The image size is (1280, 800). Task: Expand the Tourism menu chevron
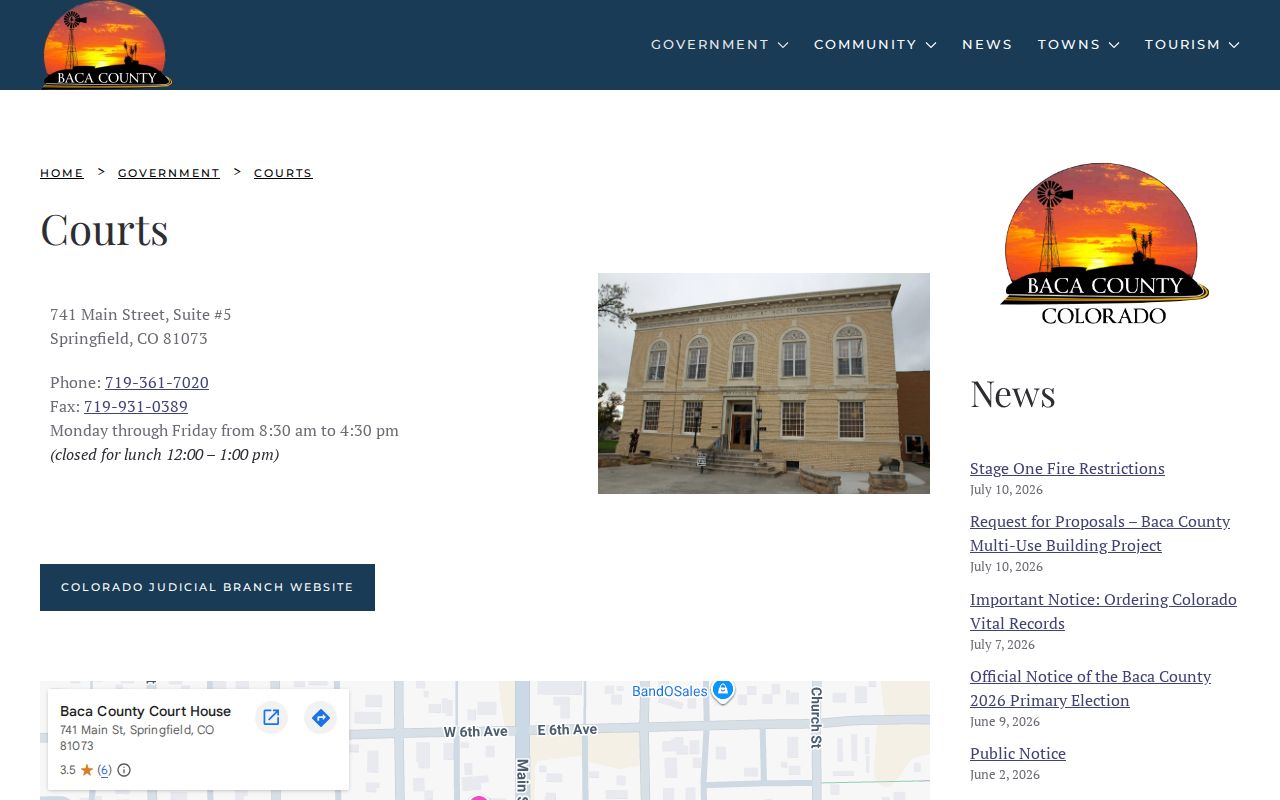pyautogui.click(x=1234, y=45)
